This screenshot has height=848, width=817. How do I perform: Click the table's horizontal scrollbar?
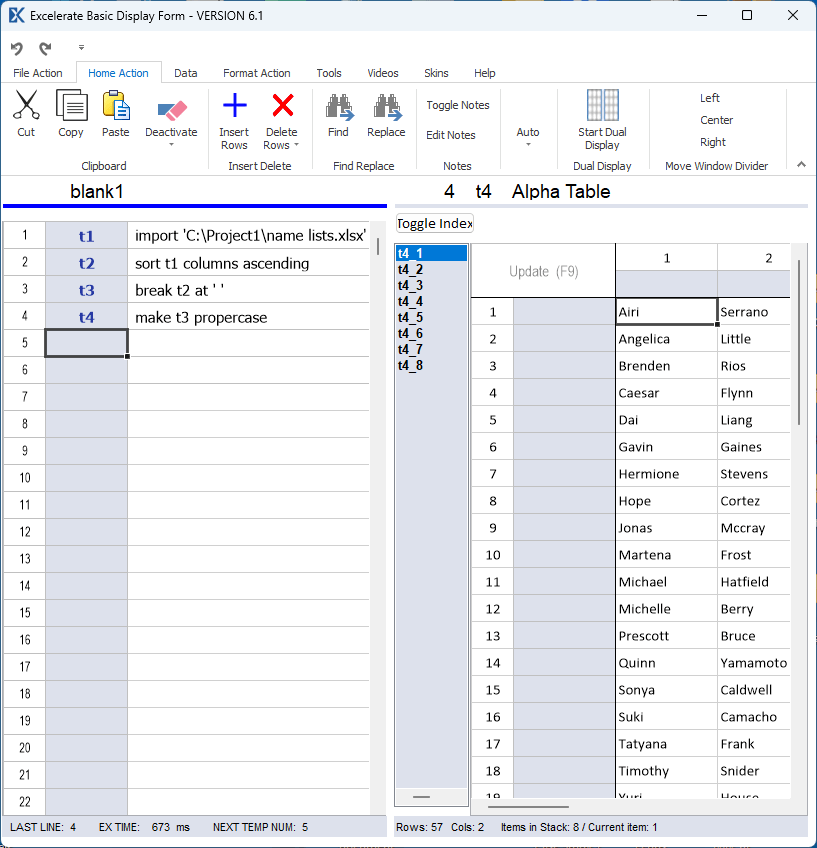528,806
